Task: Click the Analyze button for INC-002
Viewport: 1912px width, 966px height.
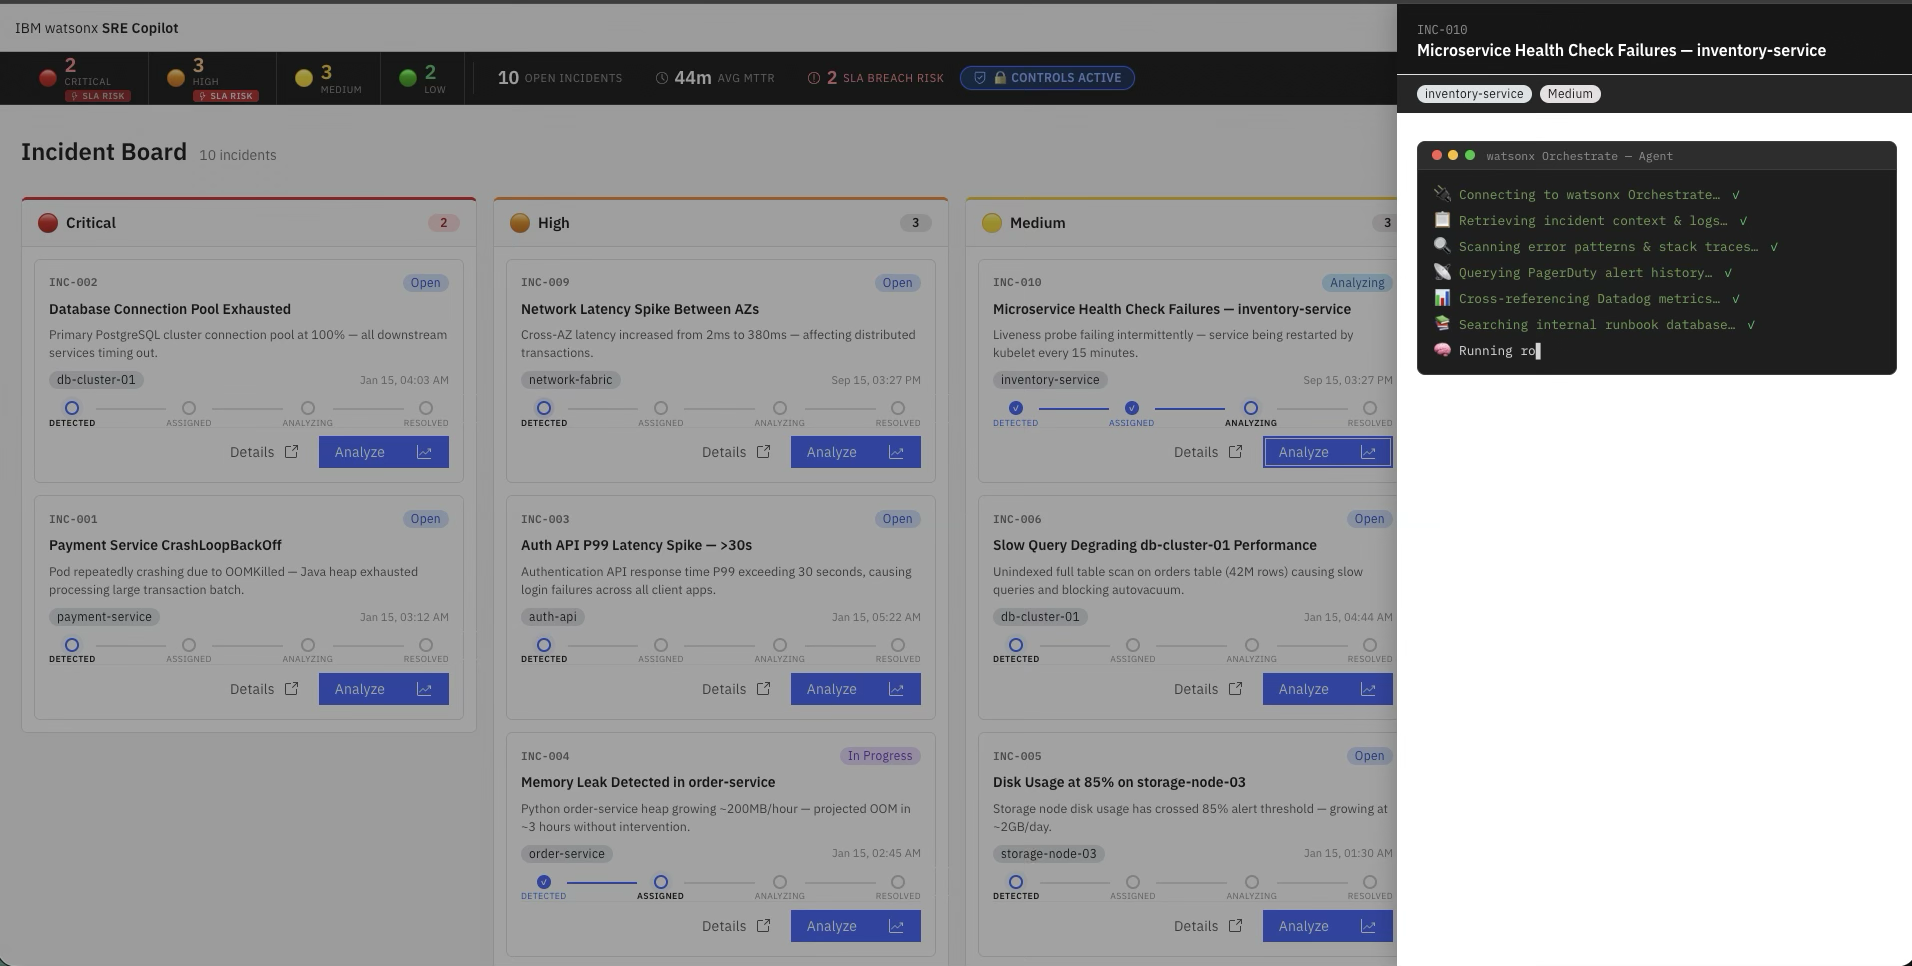Action: click(383, 452)
